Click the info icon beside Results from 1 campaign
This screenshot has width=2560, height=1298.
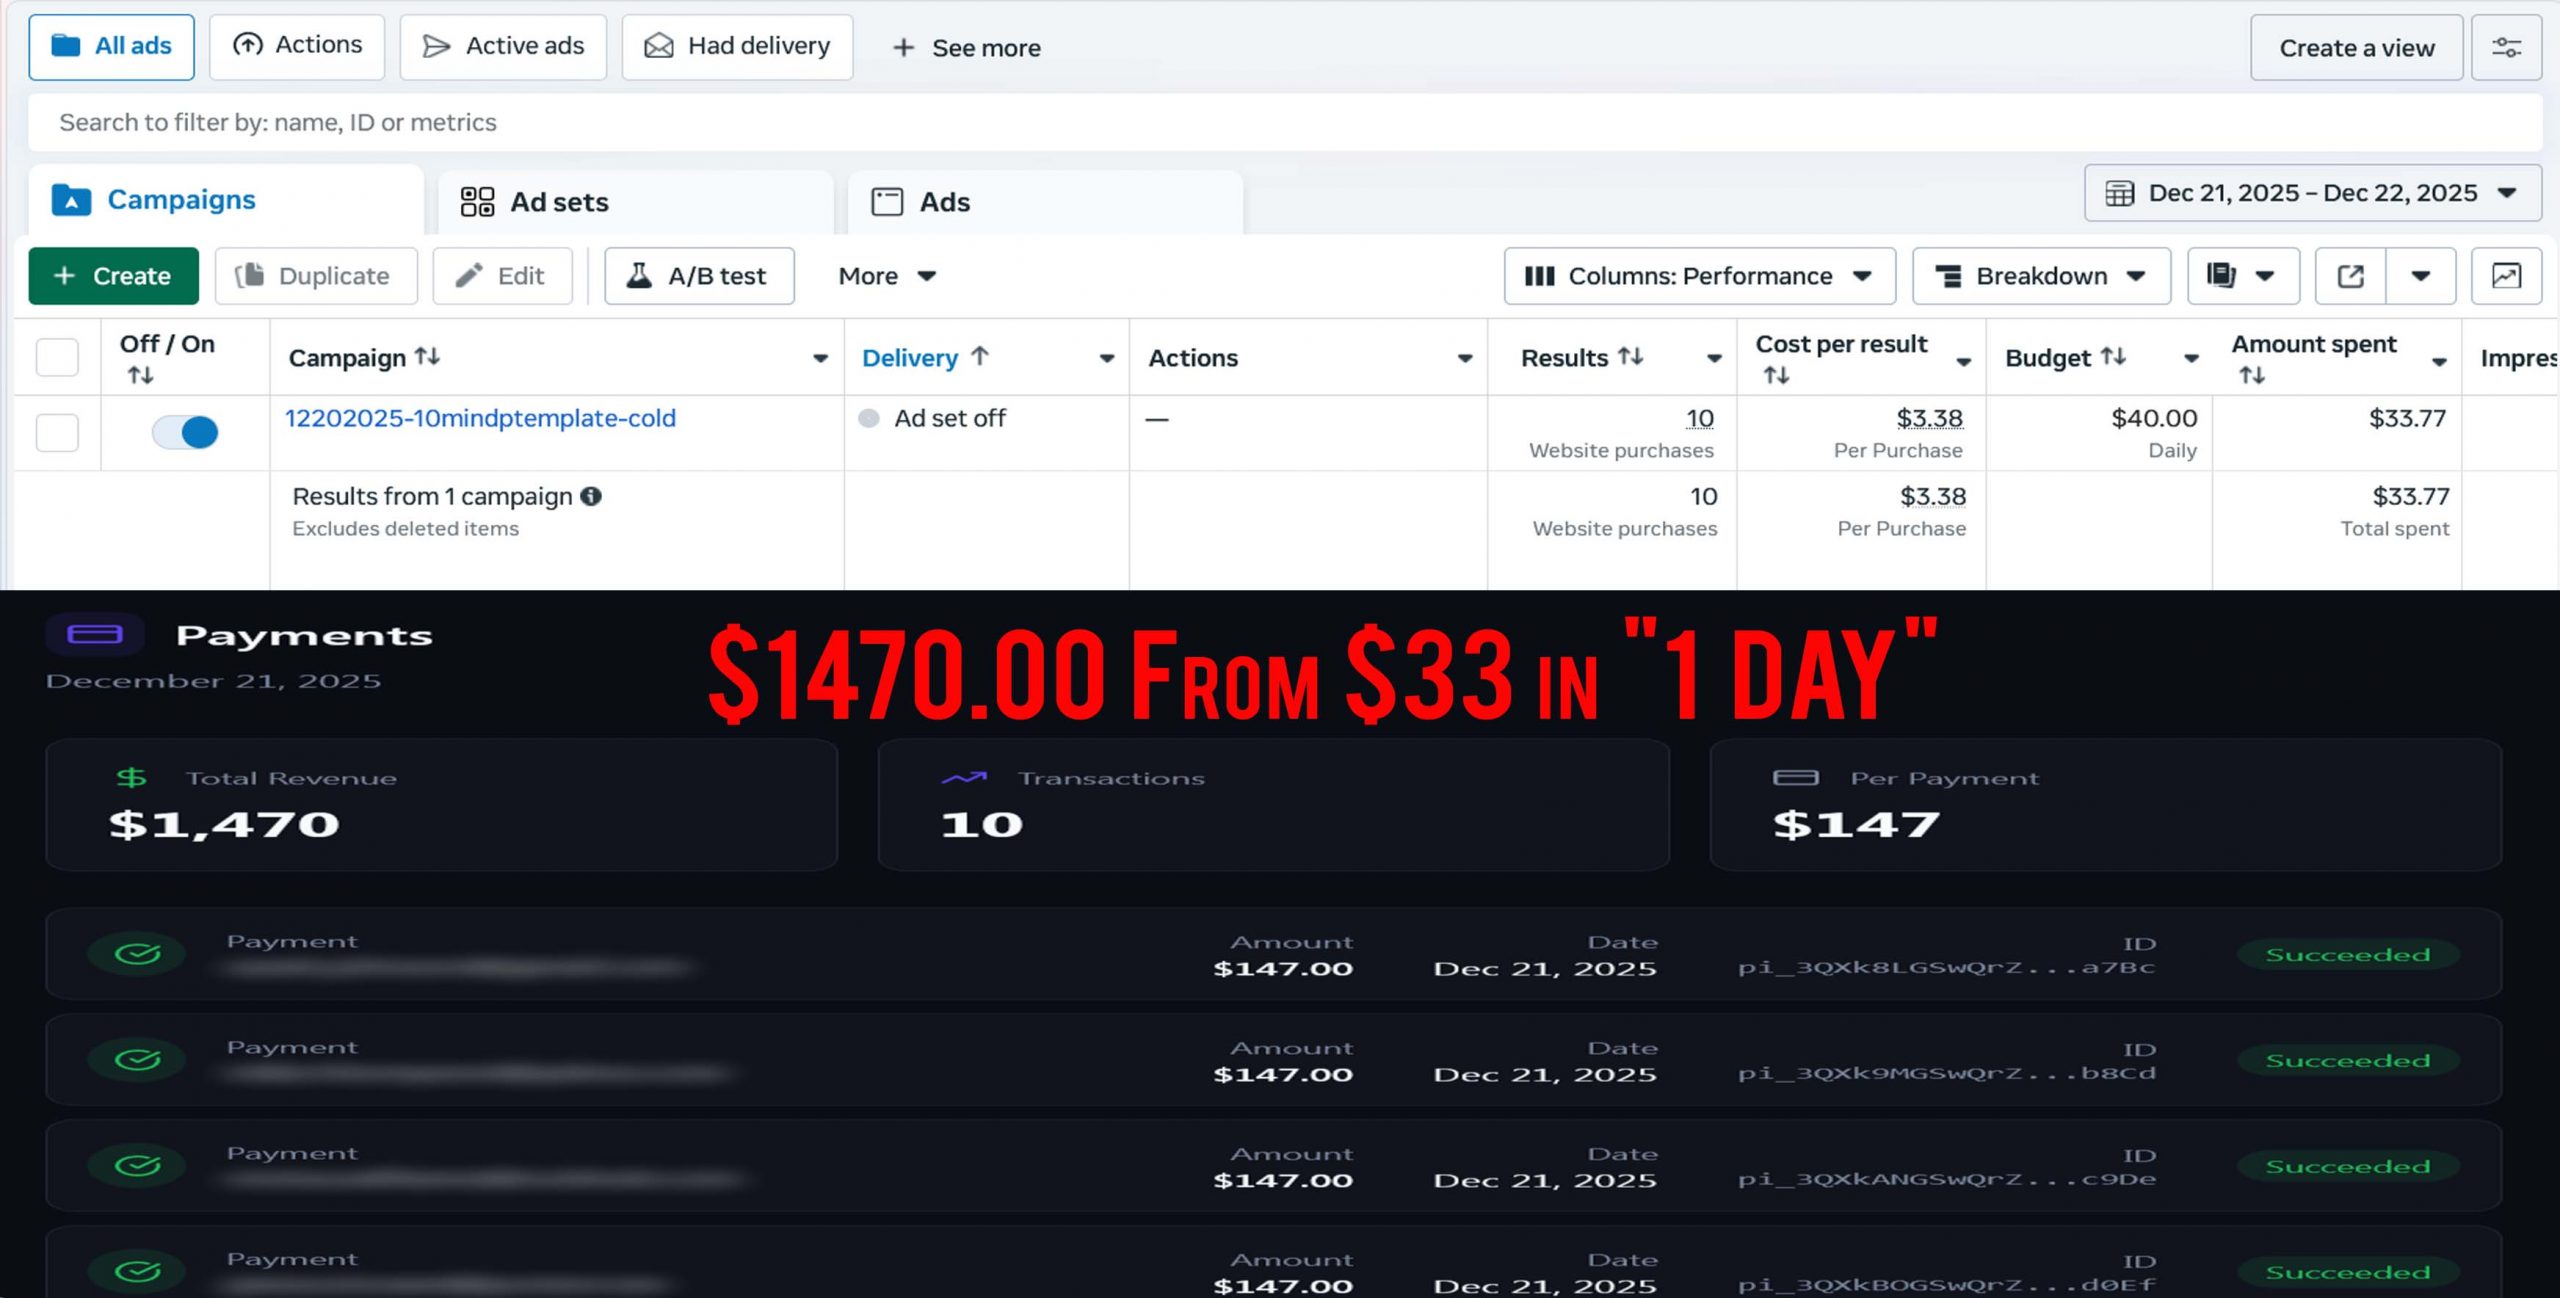[591, 496]
